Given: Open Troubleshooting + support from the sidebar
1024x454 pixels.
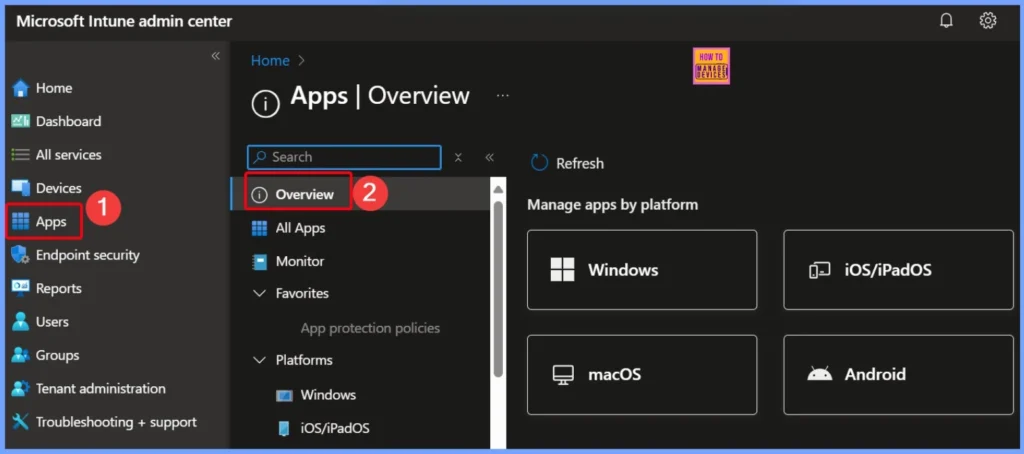Looking at the screenshot, I should [116, 422].
